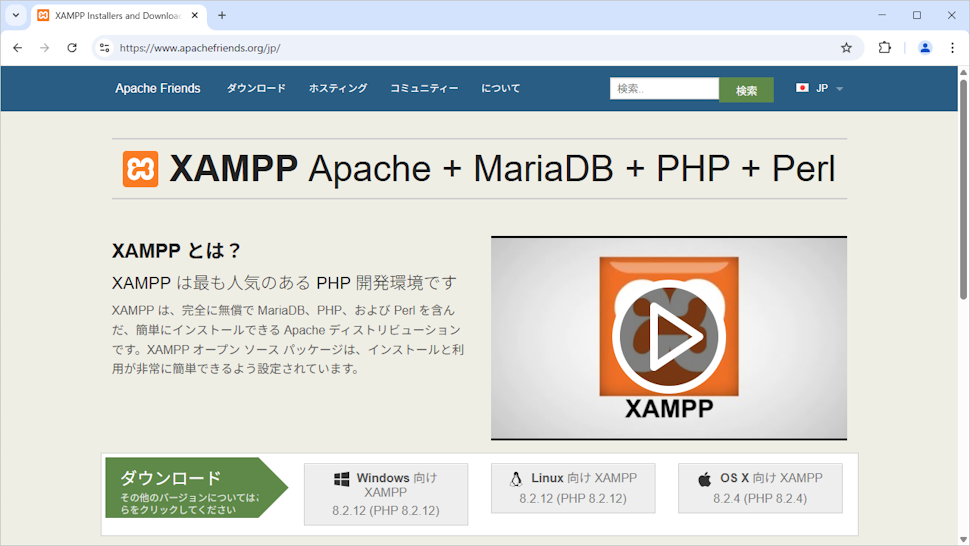Click the XAMPP とは？ heading
970x546 pixels.
[x=176, y=250]
